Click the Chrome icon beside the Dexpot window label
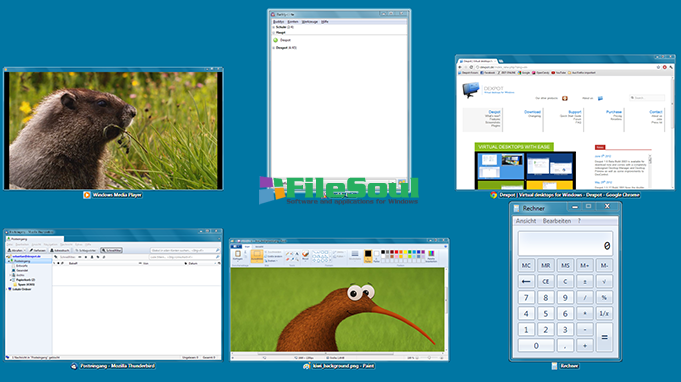Viewport: 681px width, 382px height. point(493,195)
